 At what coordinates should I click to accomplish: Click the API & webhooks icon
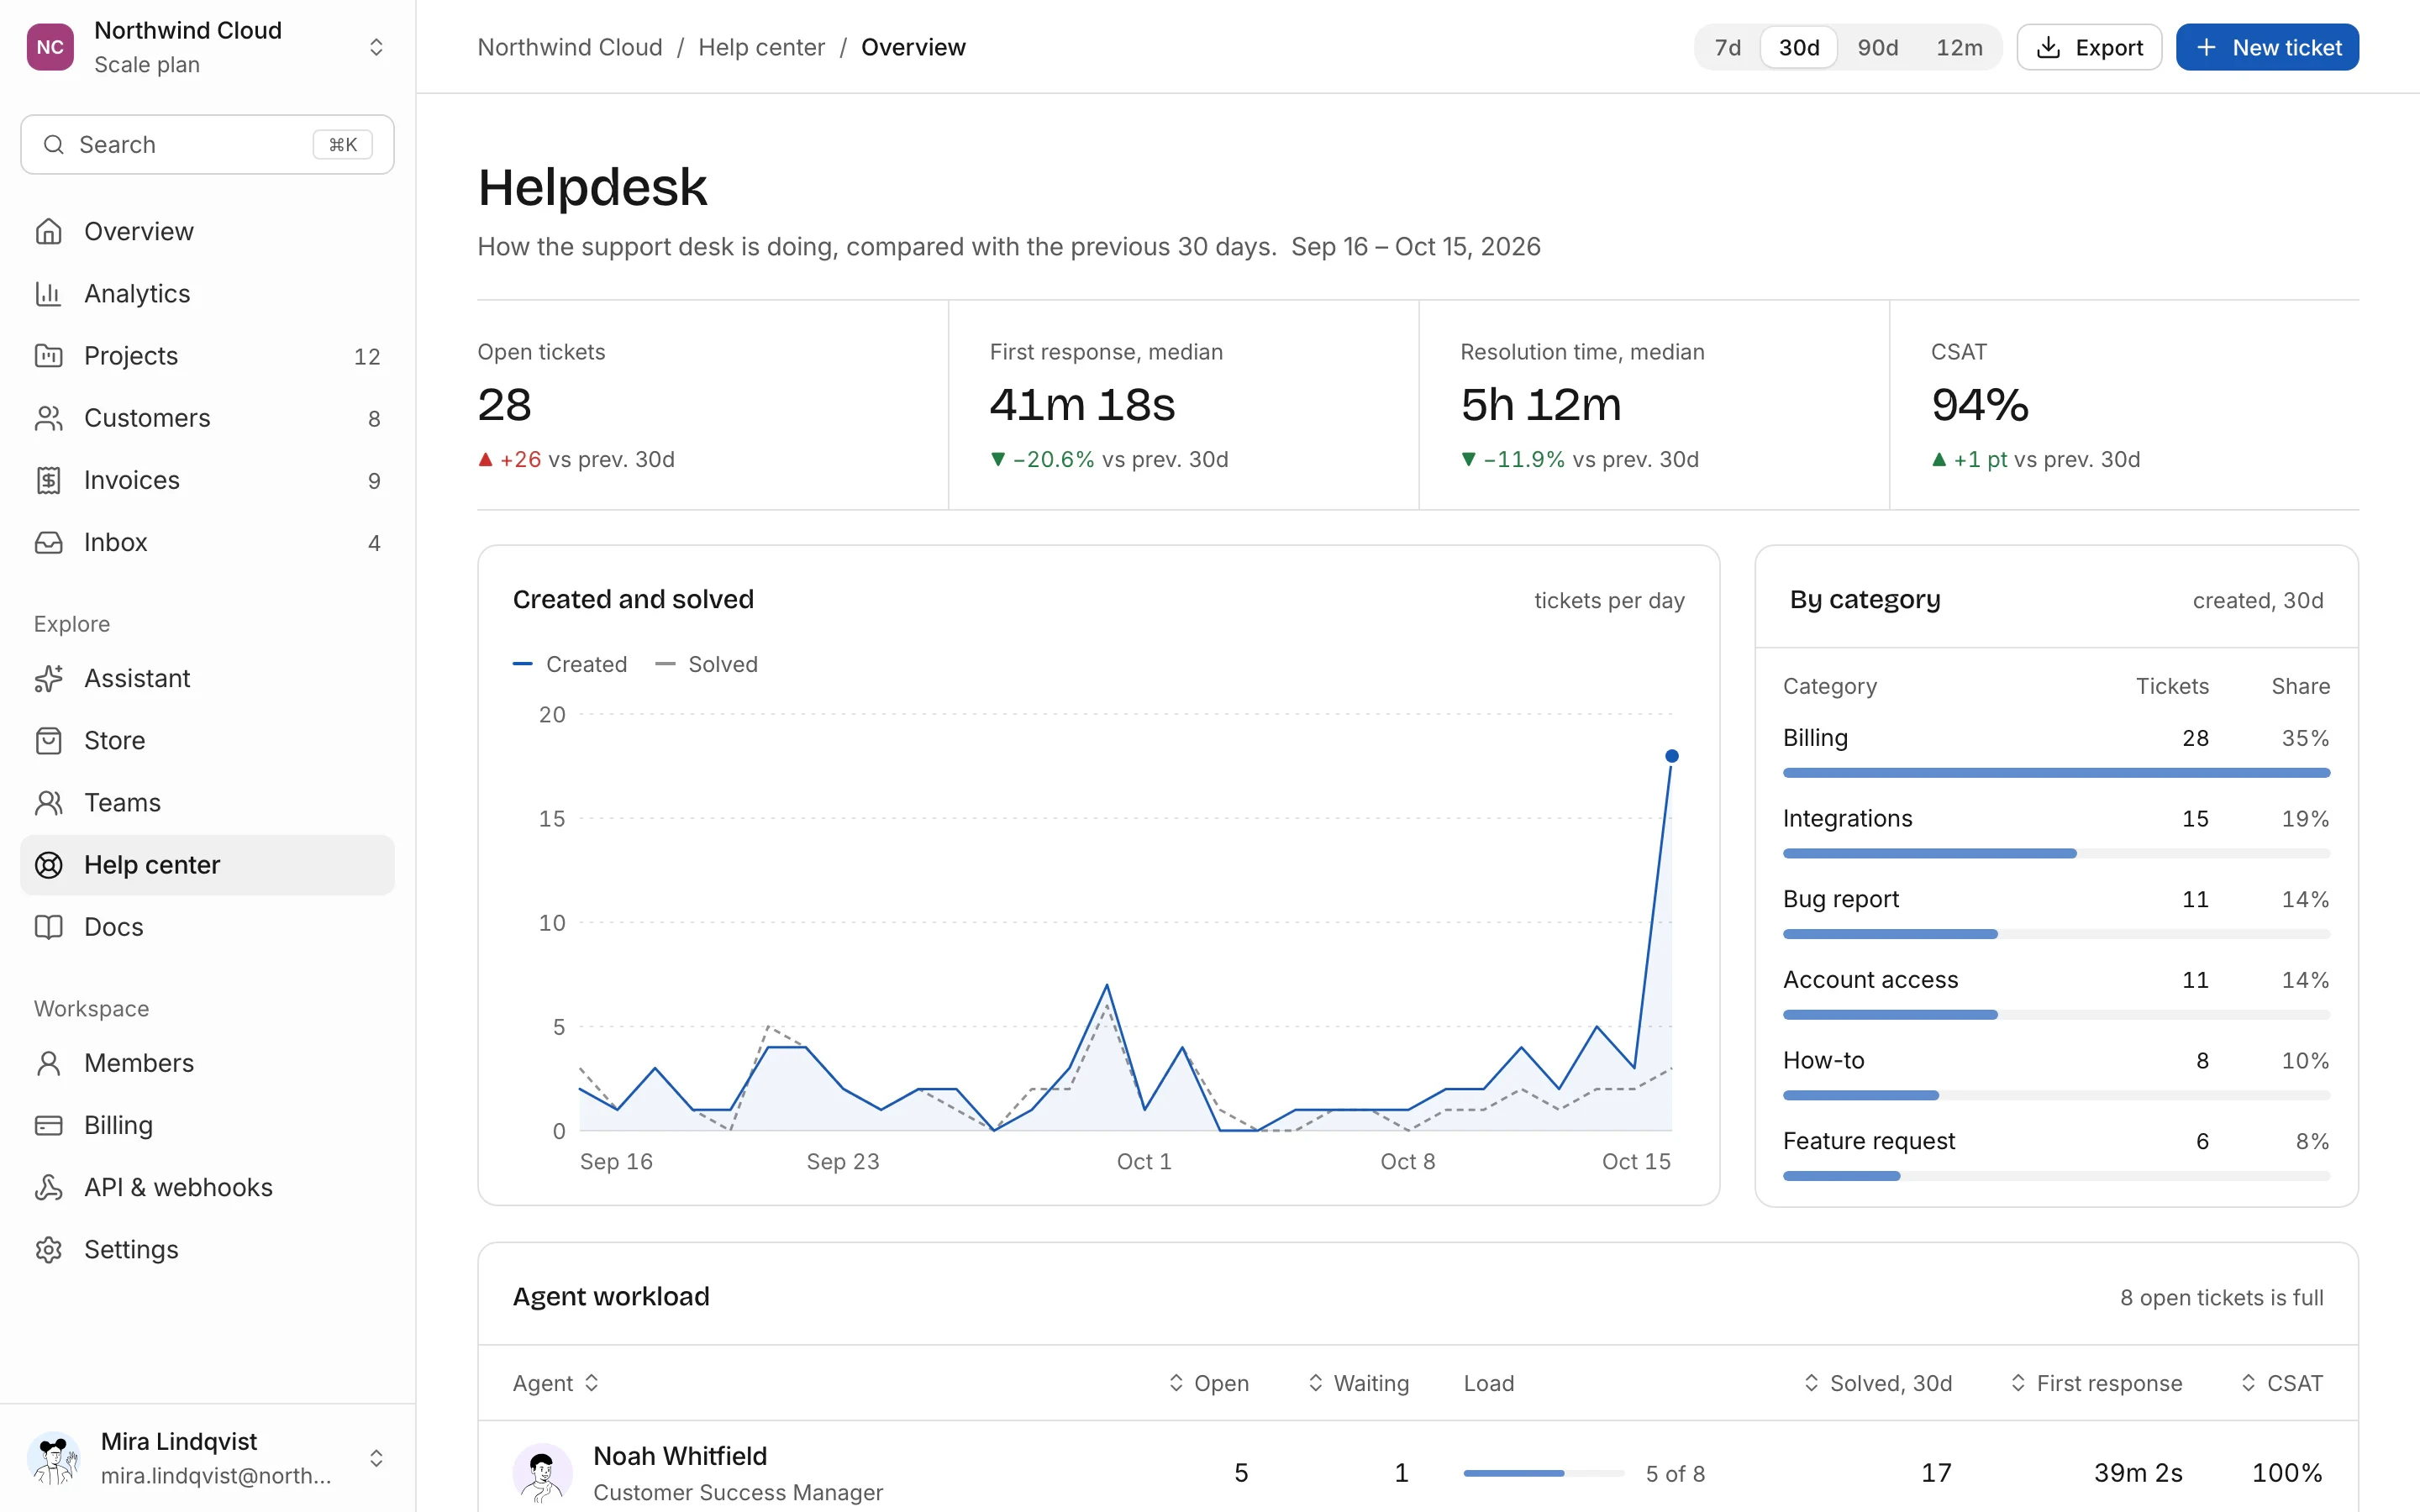tap(48, 1187)
